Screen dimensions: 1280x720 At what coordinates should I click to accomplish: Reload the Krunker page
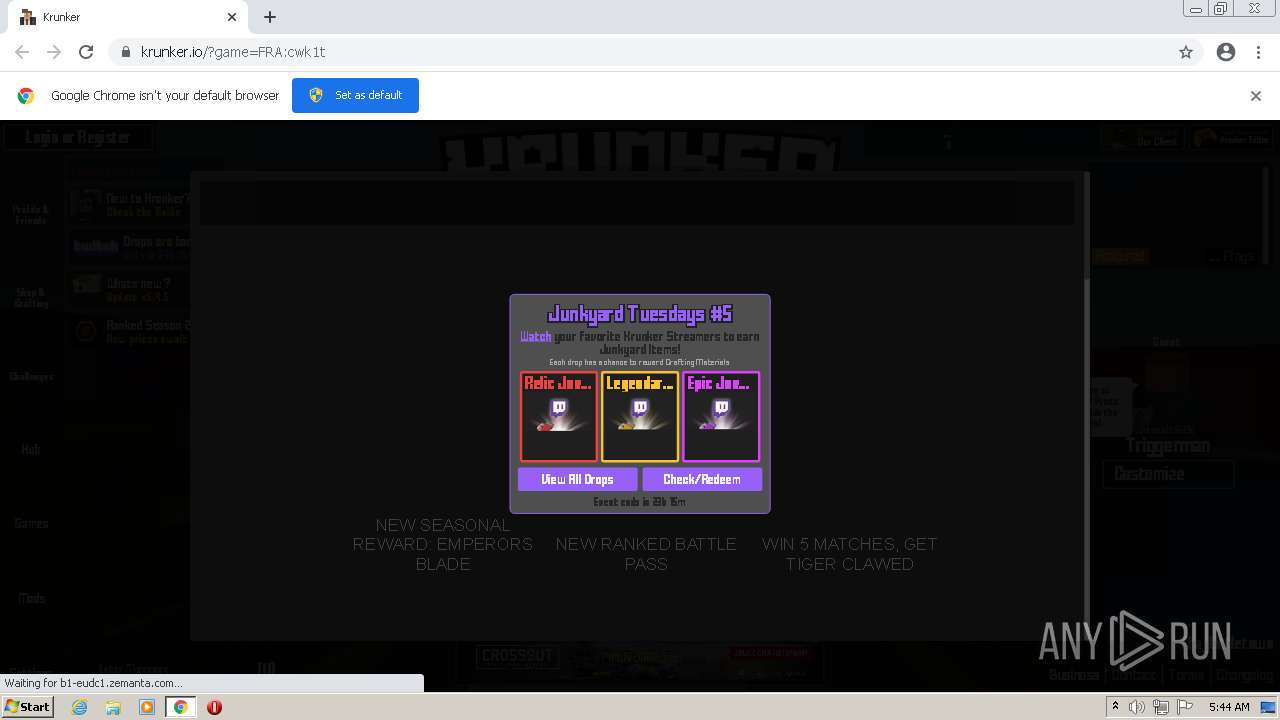[x=86, y=52]
